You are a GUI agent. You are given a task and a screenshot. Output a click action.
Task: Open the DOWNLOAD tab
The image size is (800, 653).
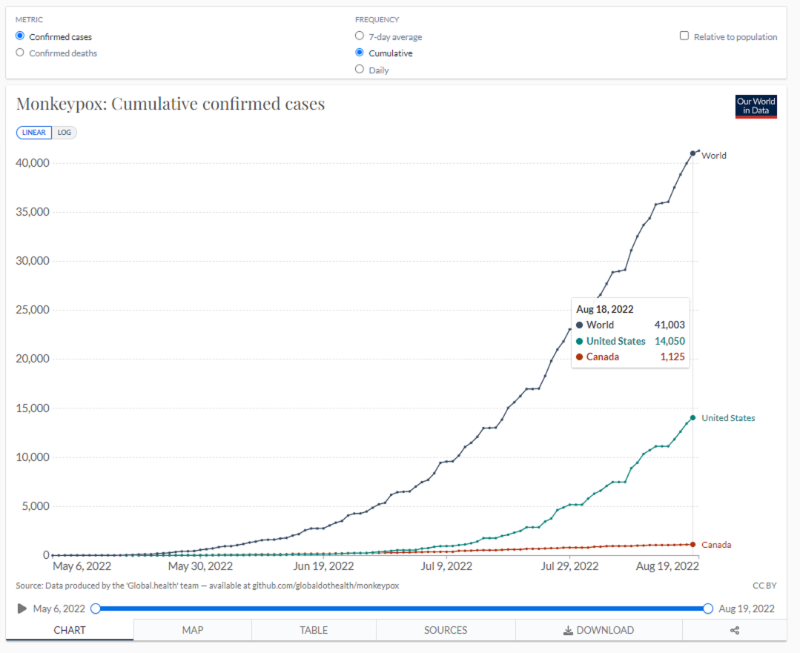coord(598,630)
